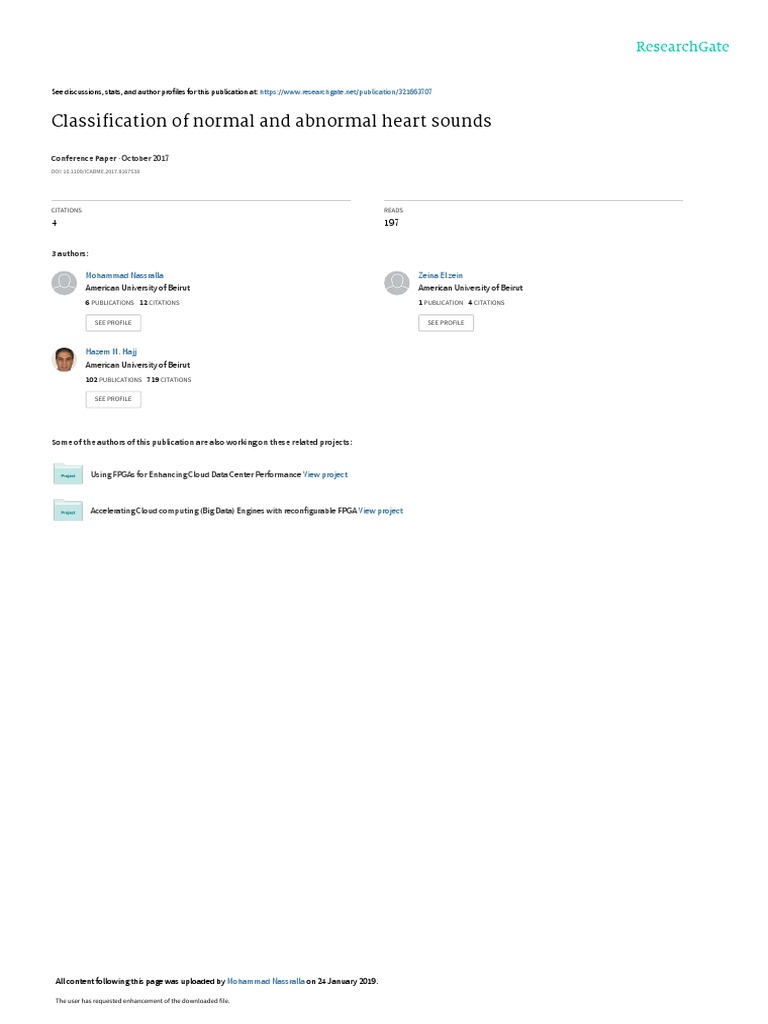Open Hazem H. Hajj author name link
The image size is (768, 1024).
click(111, 351)
